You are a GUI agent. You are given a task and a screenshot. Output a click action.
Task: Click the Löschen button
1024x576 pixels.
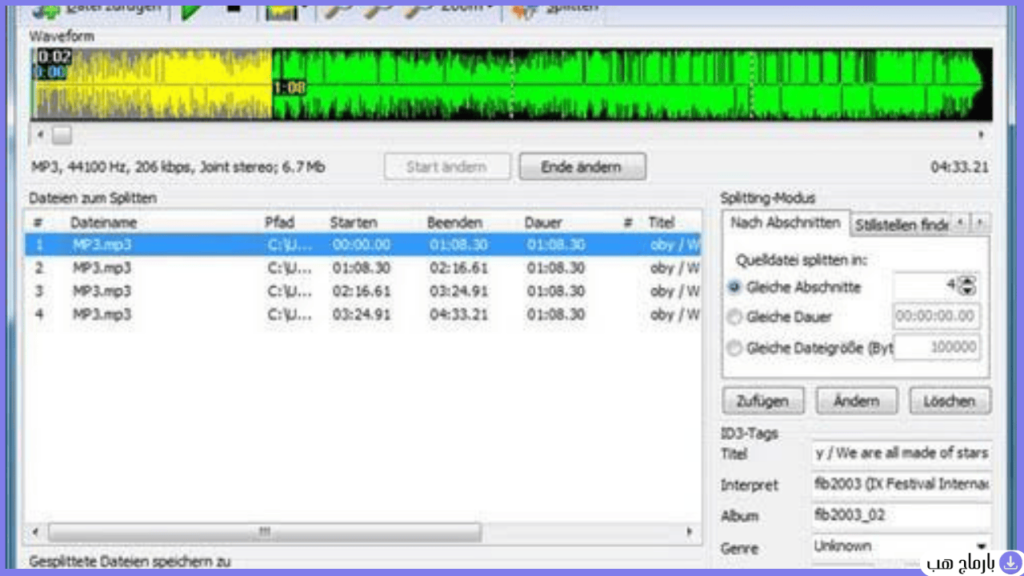950,401
